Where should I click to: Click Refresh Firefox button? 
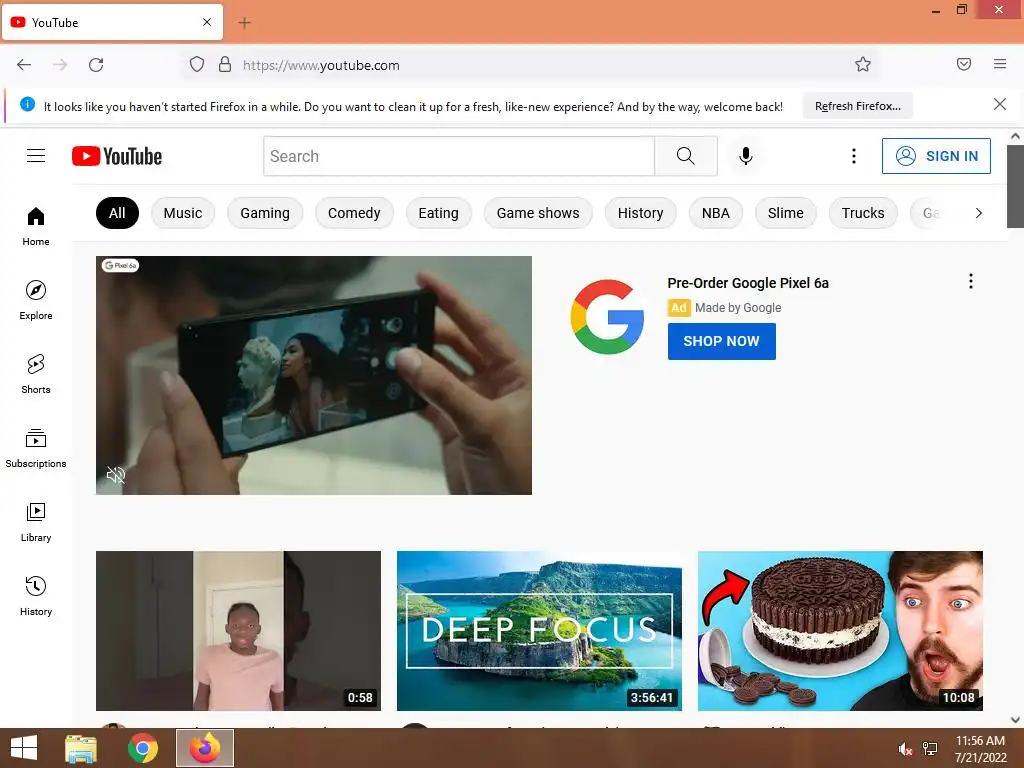pyautogui.click(x=857, y=106)
